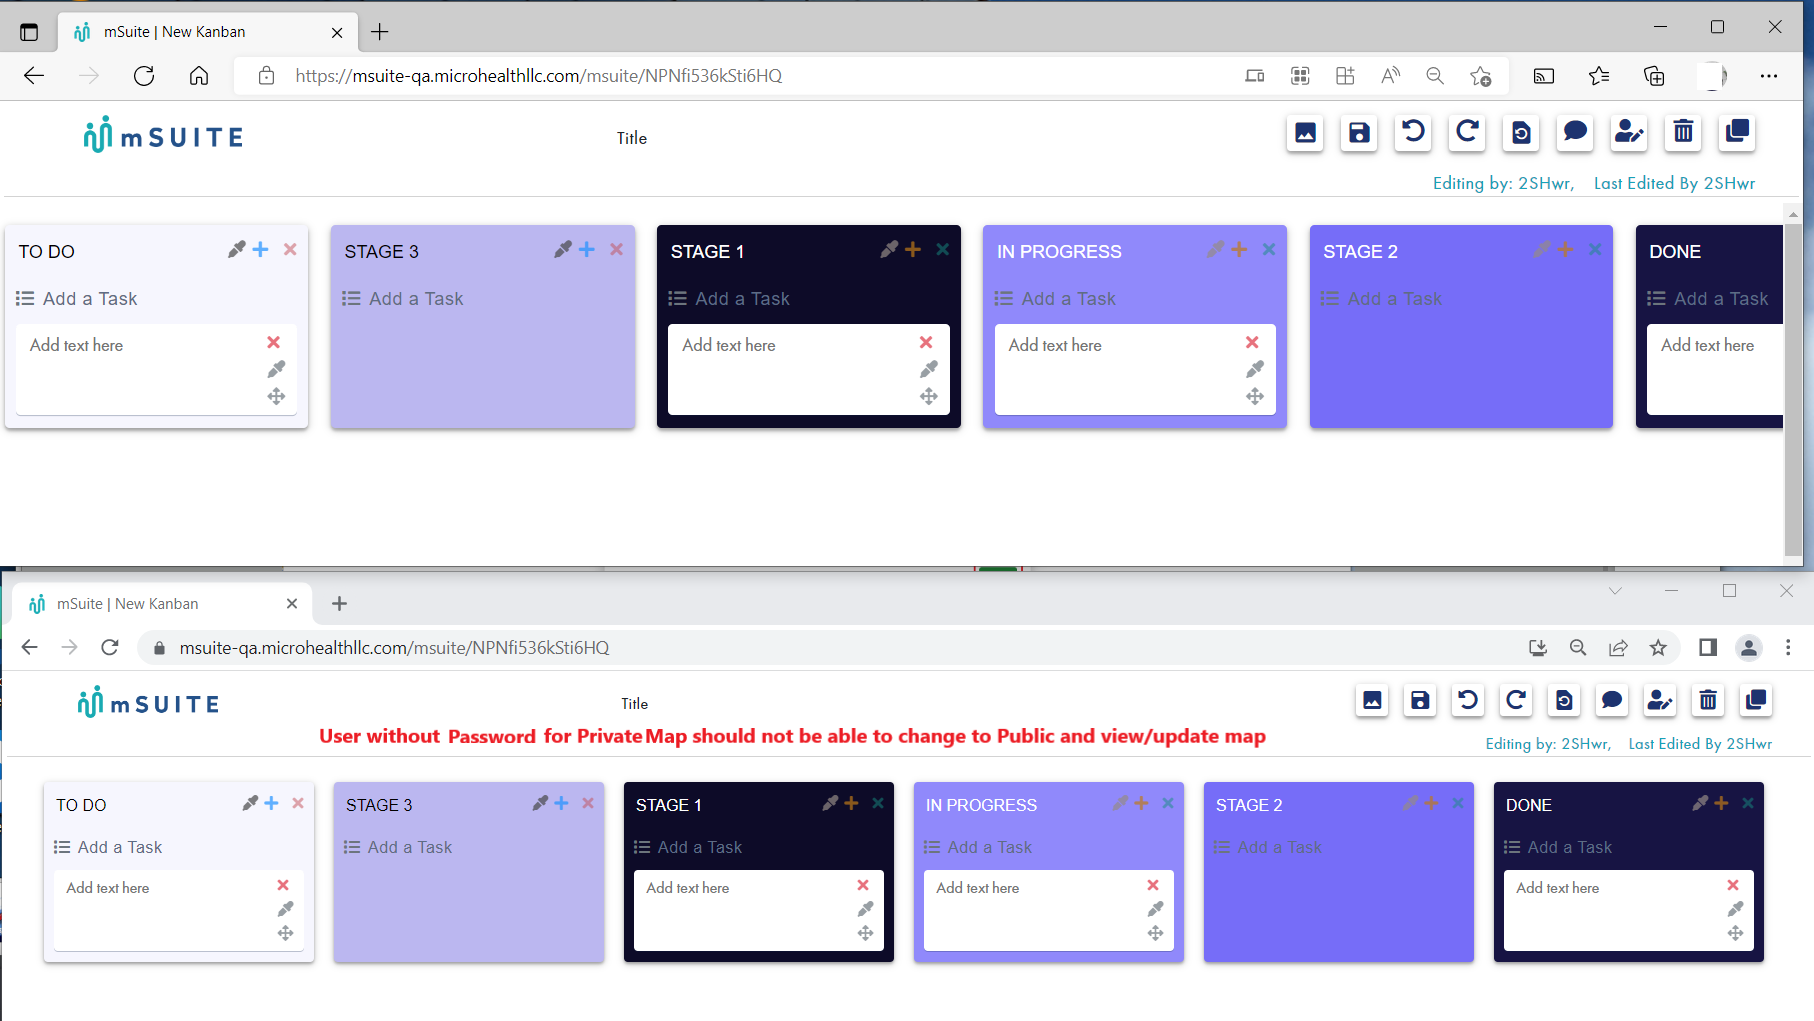Save the Kanban board
1814x1021 pixels.
tap(1358, 133)
